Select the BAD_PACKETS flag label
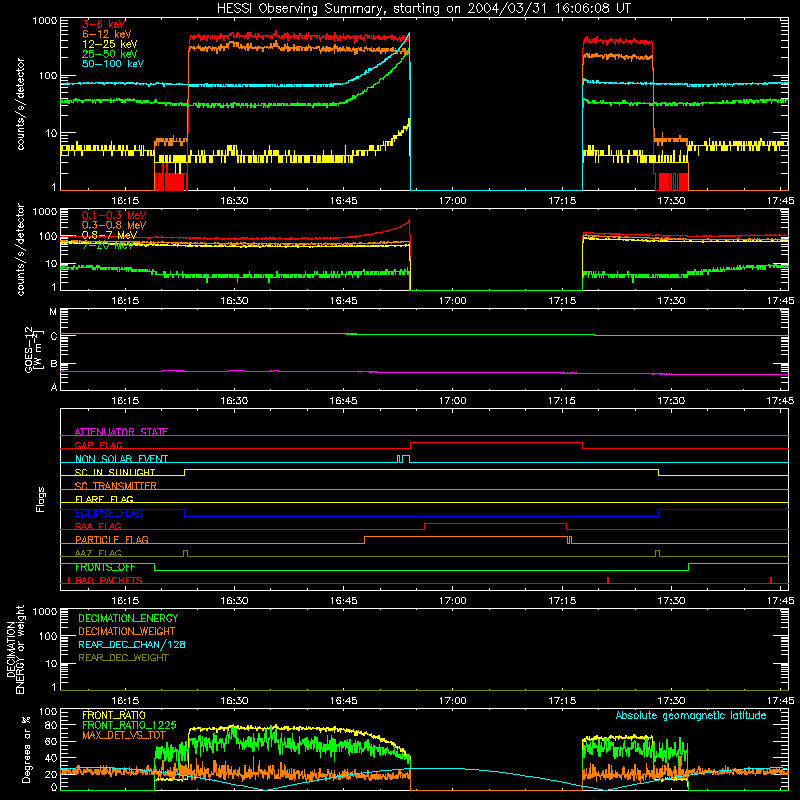The image size is (800, 800). (x=109, y=580)
